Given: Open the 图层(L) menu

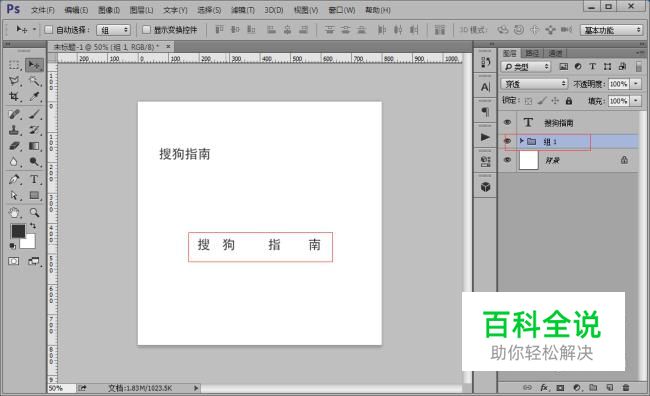Looking at the screenshot, I should tap(141, 10).
